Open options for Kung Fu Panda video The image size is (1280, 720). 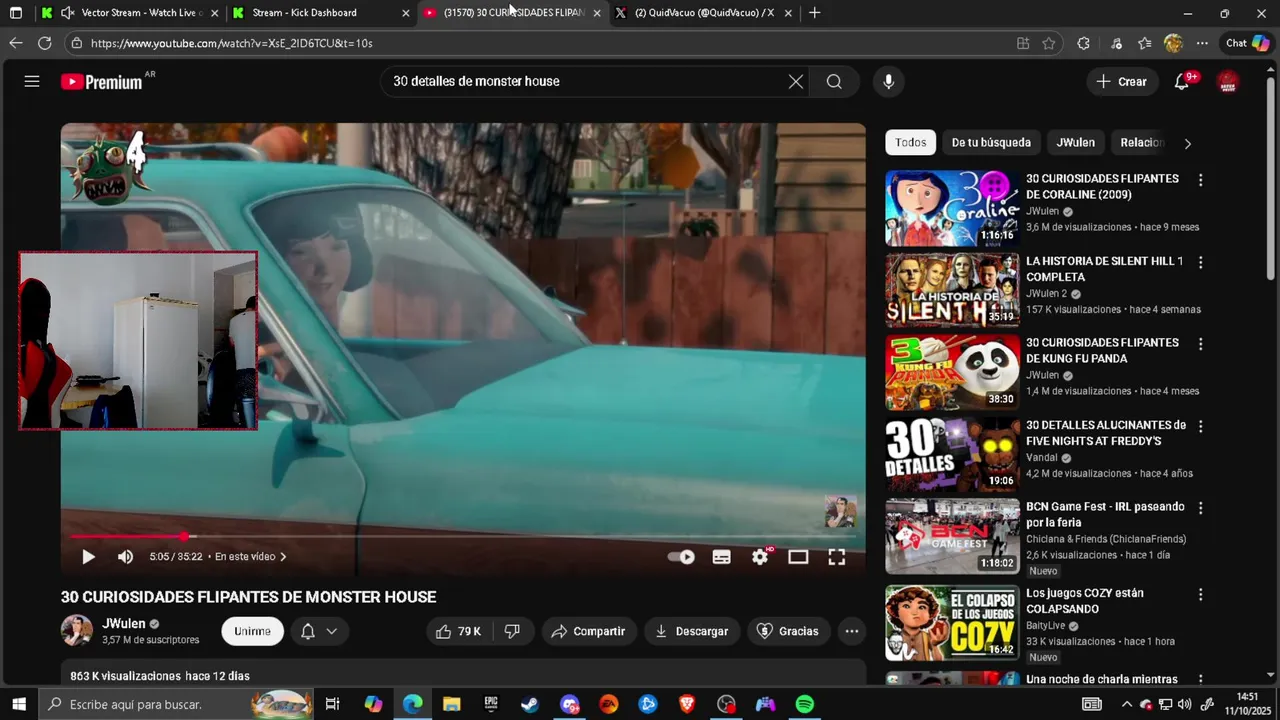(x=1200, y=344)
